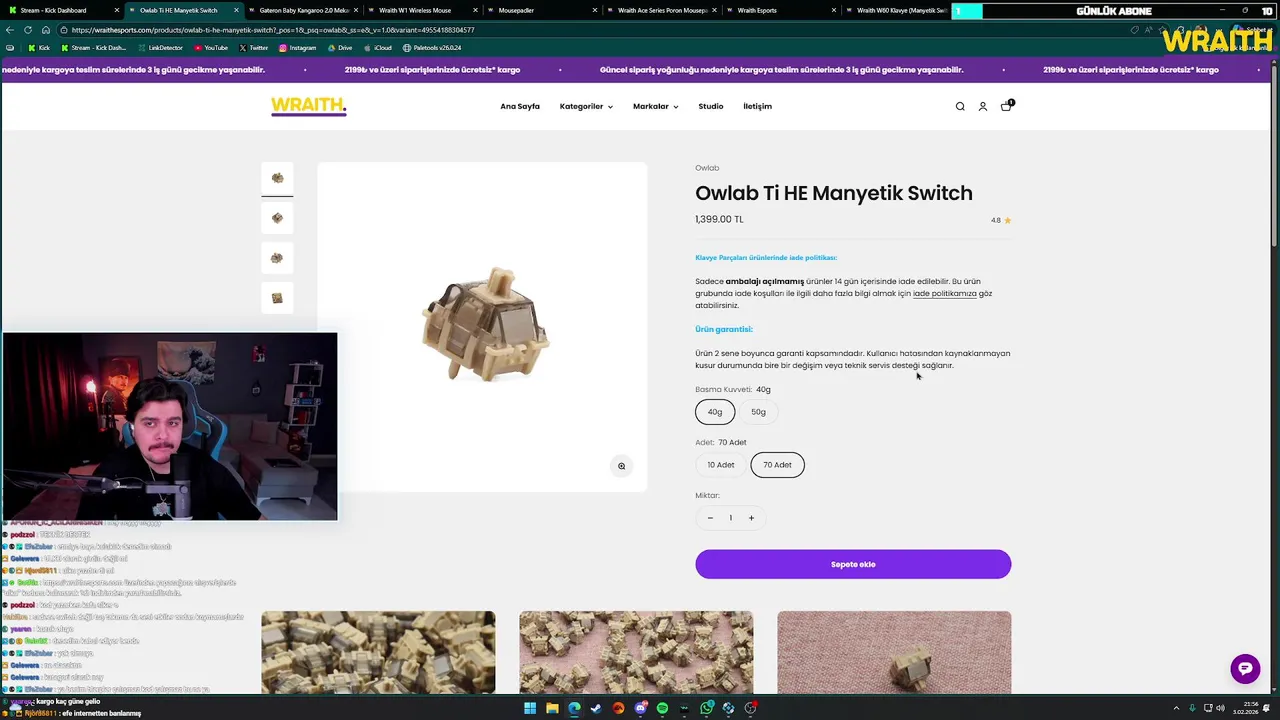1280x720 pixels.
Task: Open the Paletools v26.0.24 bookmark
Action: pos(432,48)
